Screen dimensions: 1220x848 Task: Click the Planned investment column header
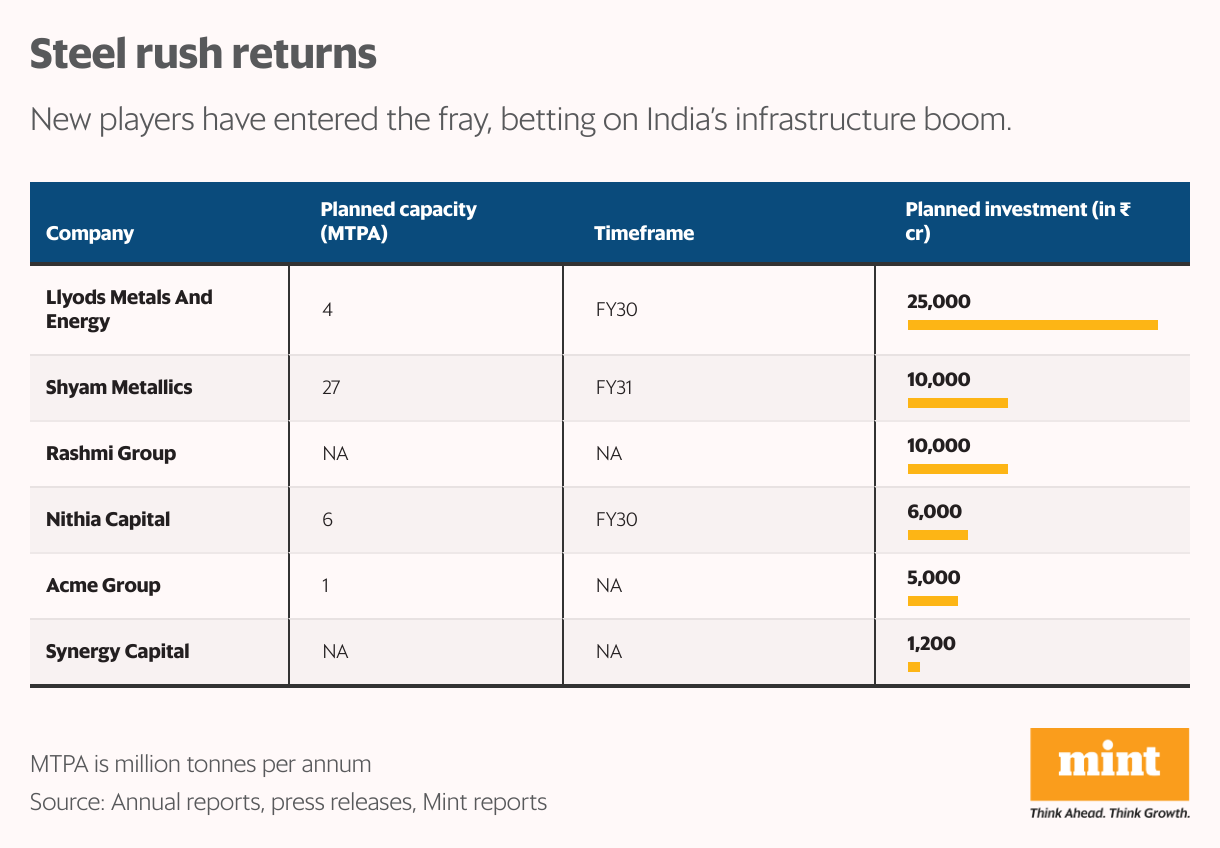pyautogui.click(x=1018, y=221)
